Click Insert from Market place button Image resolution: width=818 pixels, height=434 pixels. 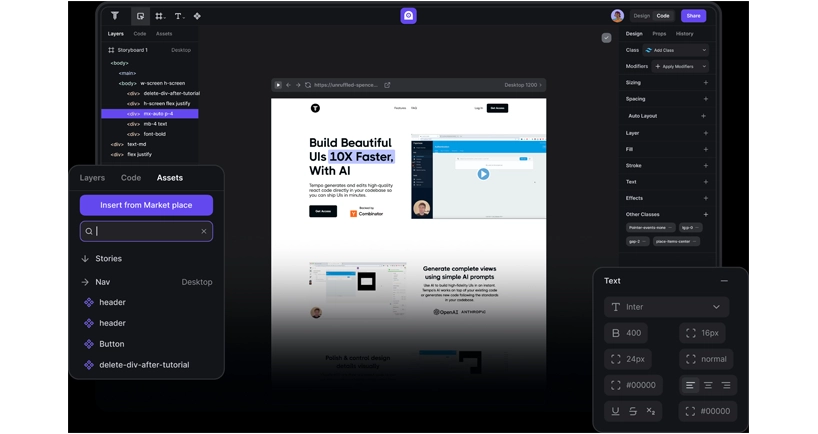[146, 205]
